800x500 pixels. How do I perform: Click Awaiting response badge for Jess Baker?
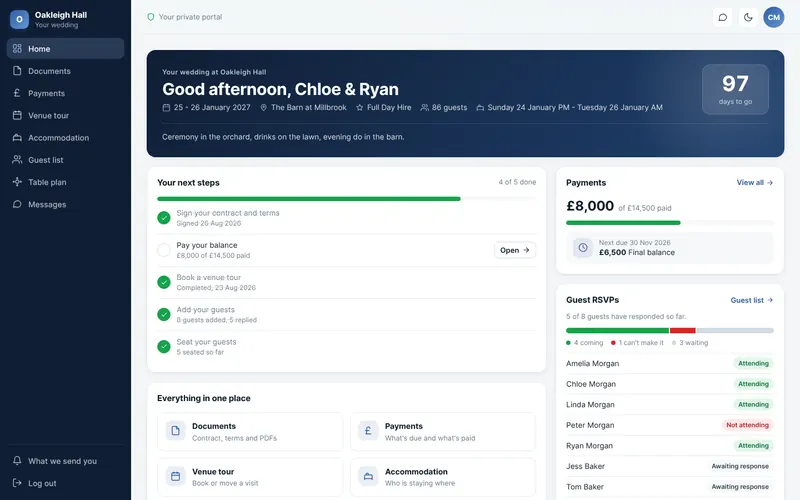[740, 466]
